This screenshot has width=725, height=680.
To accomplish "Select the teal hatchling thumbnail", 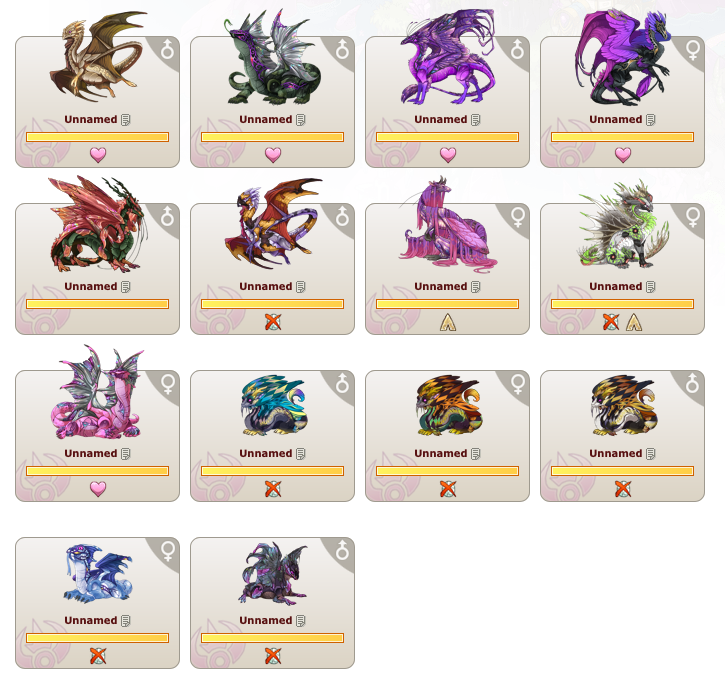I will tap(274, 405).
